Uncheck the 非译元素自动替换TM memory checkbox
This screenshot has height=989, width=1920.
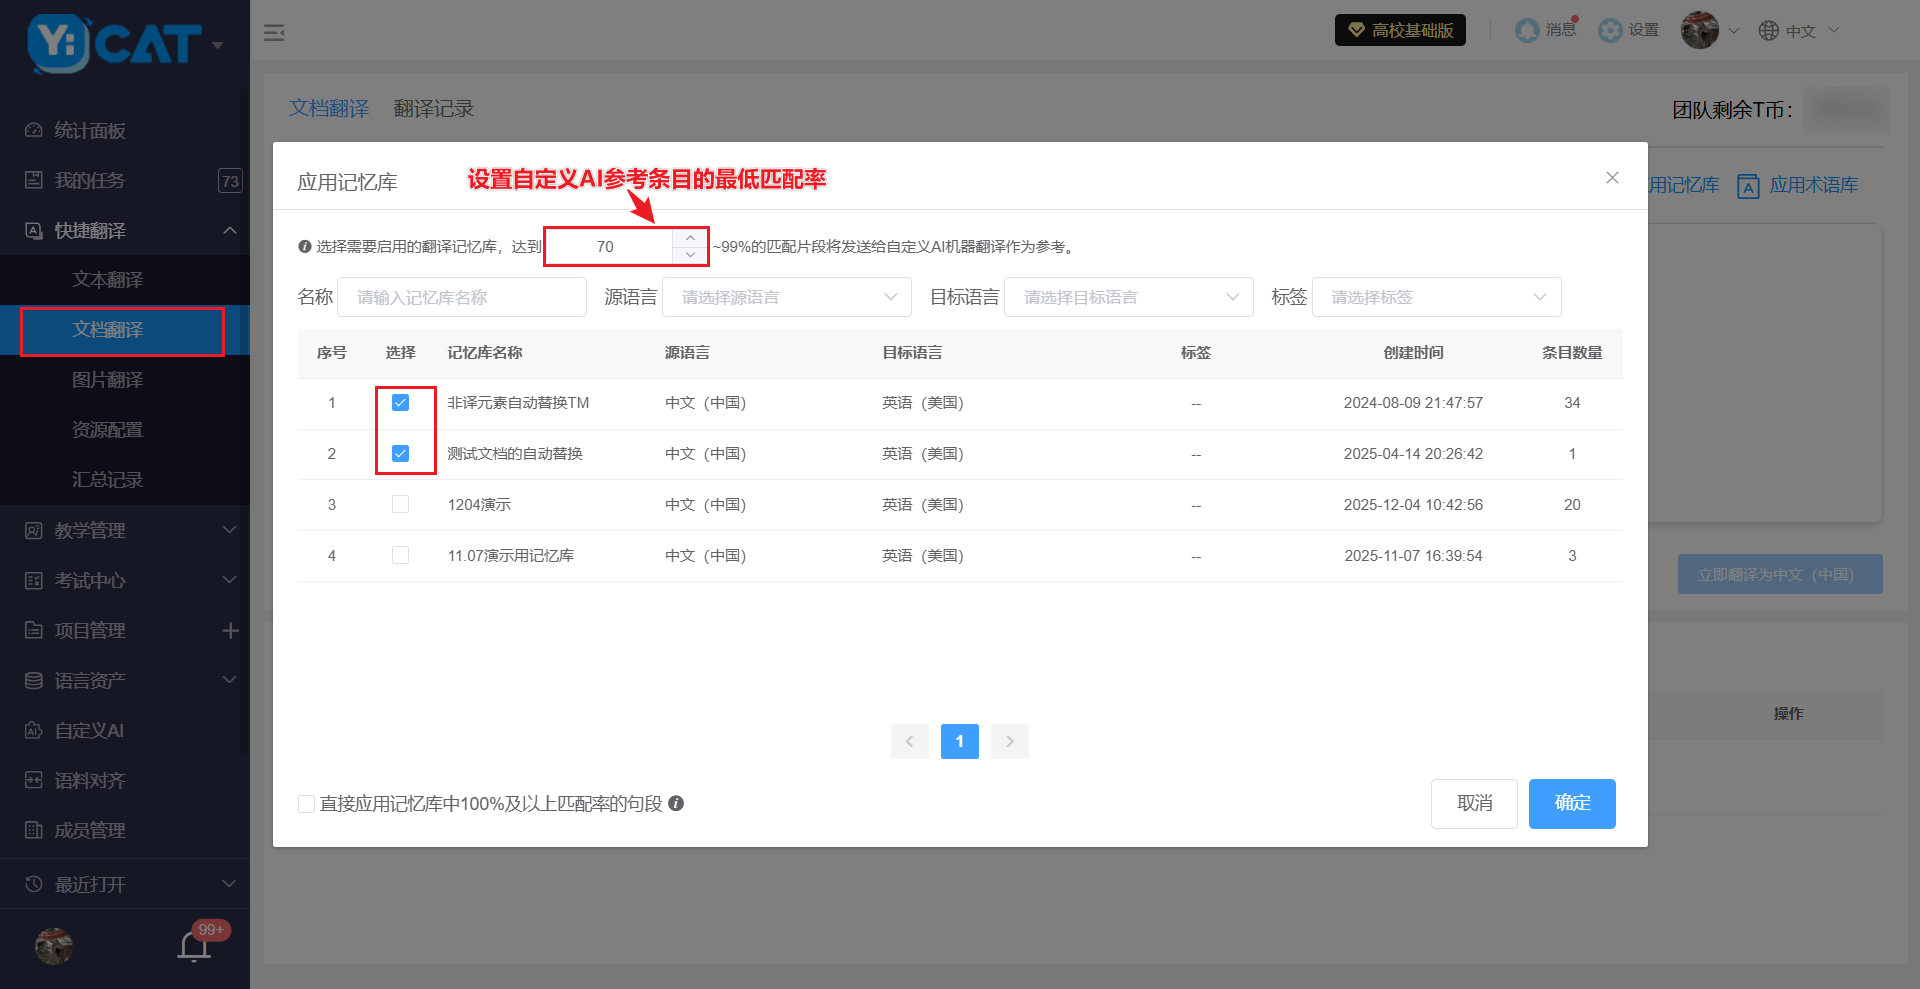(400, 403)
